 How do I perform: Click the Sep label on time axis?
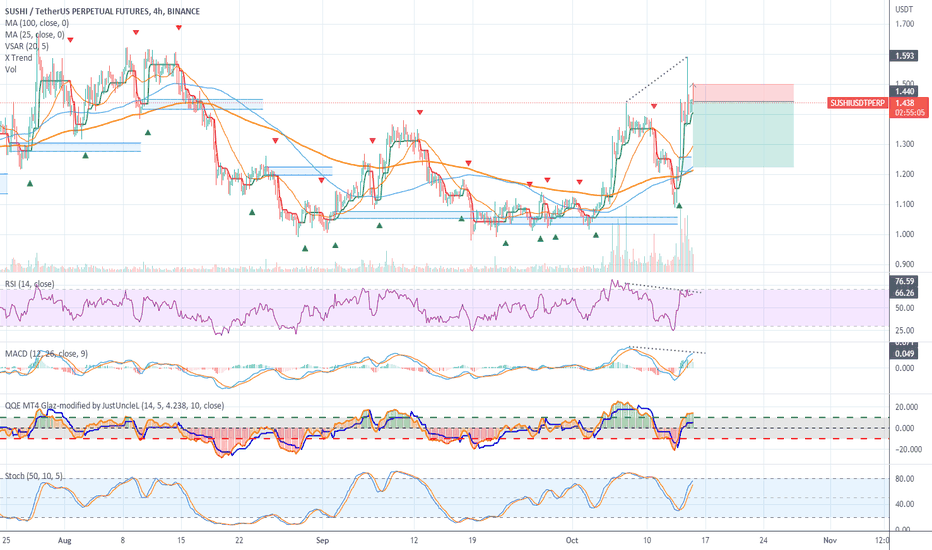click(322, 540)
